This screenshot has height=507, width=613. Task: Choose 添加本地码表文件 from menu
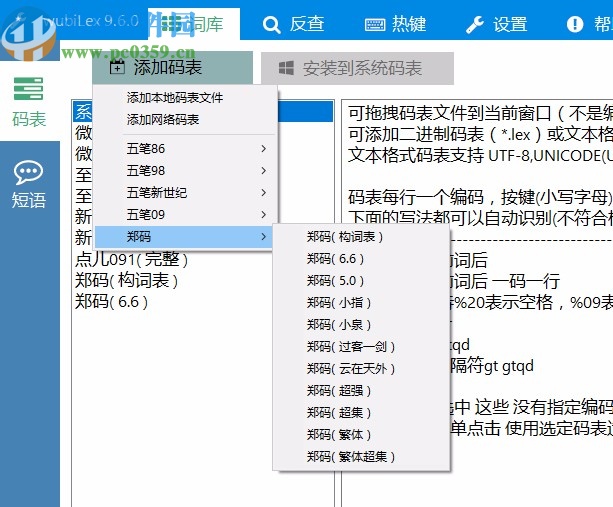pyautogui.click(x=185, y=97)
